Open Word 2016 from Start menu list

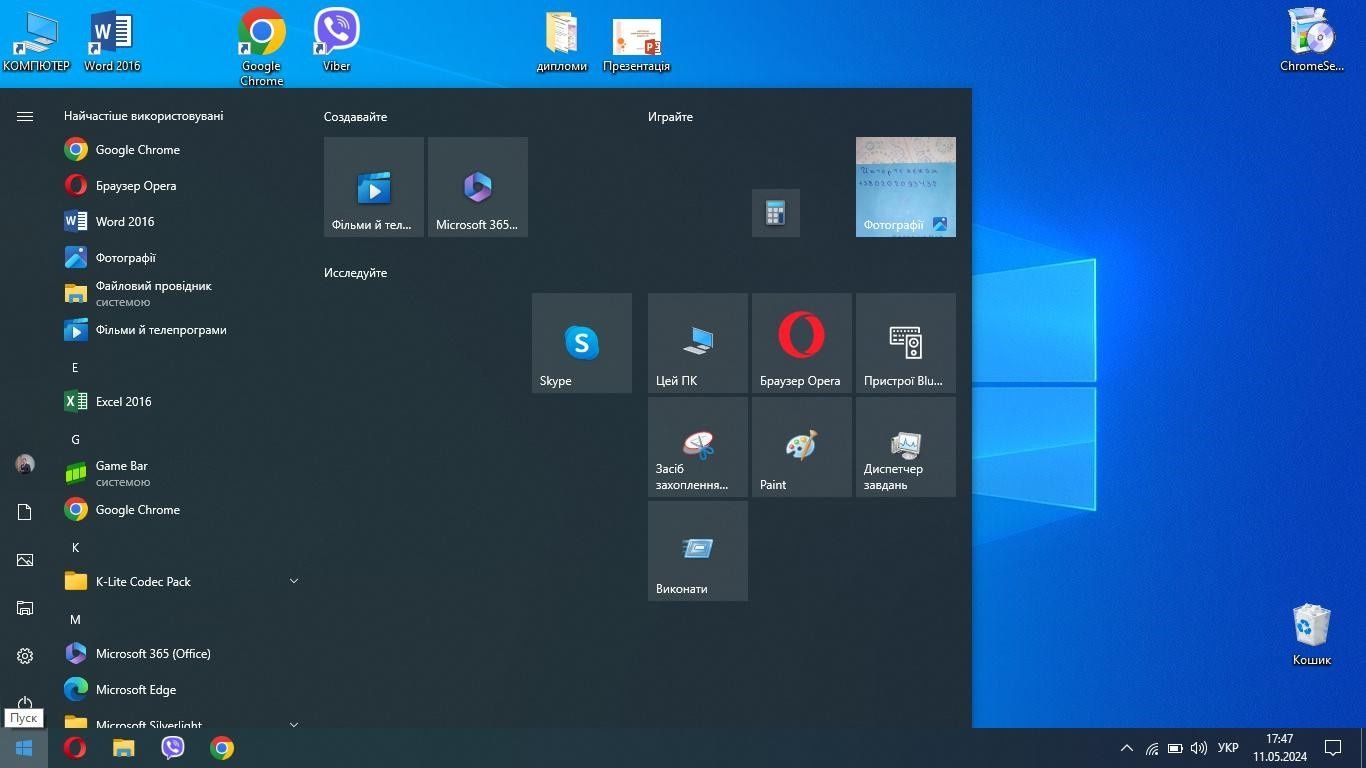(180, 222)
